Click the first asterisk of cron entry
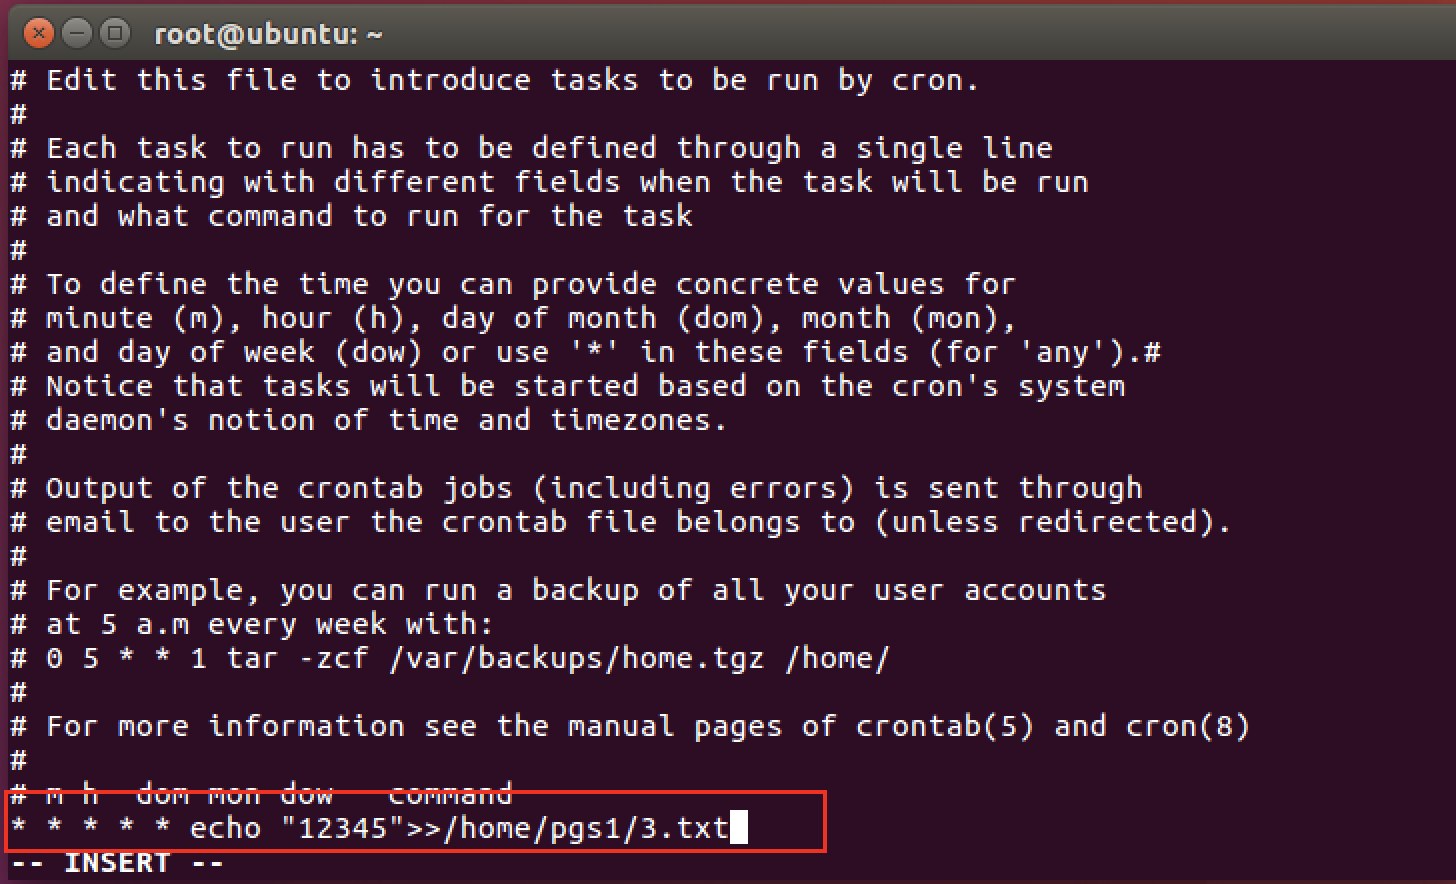This screenshot has height=884, width=1456. [x=19, y=828]
